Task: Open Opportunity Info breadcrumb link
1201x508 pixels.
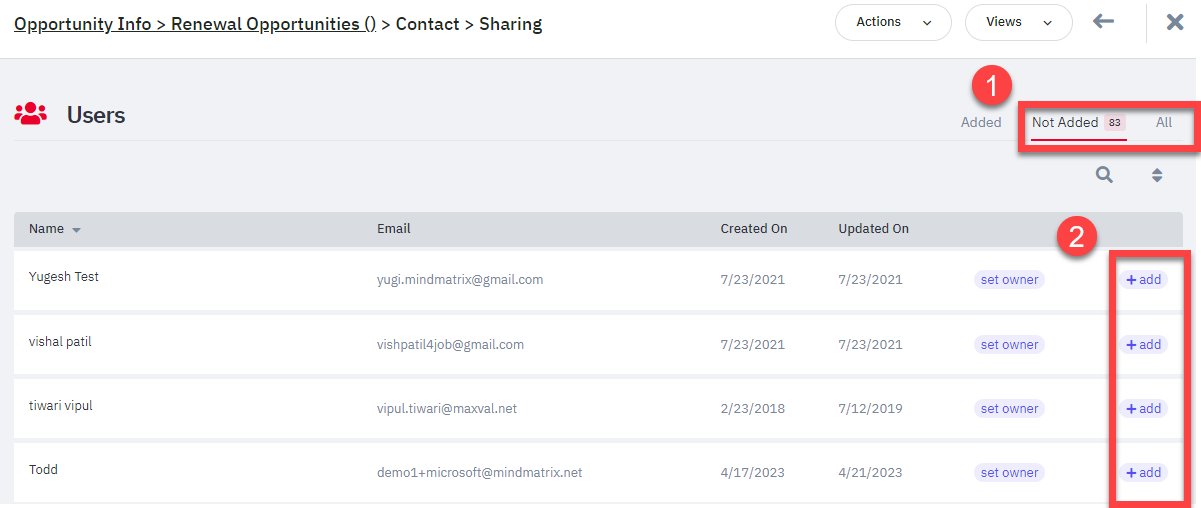Action: (84, 23)
